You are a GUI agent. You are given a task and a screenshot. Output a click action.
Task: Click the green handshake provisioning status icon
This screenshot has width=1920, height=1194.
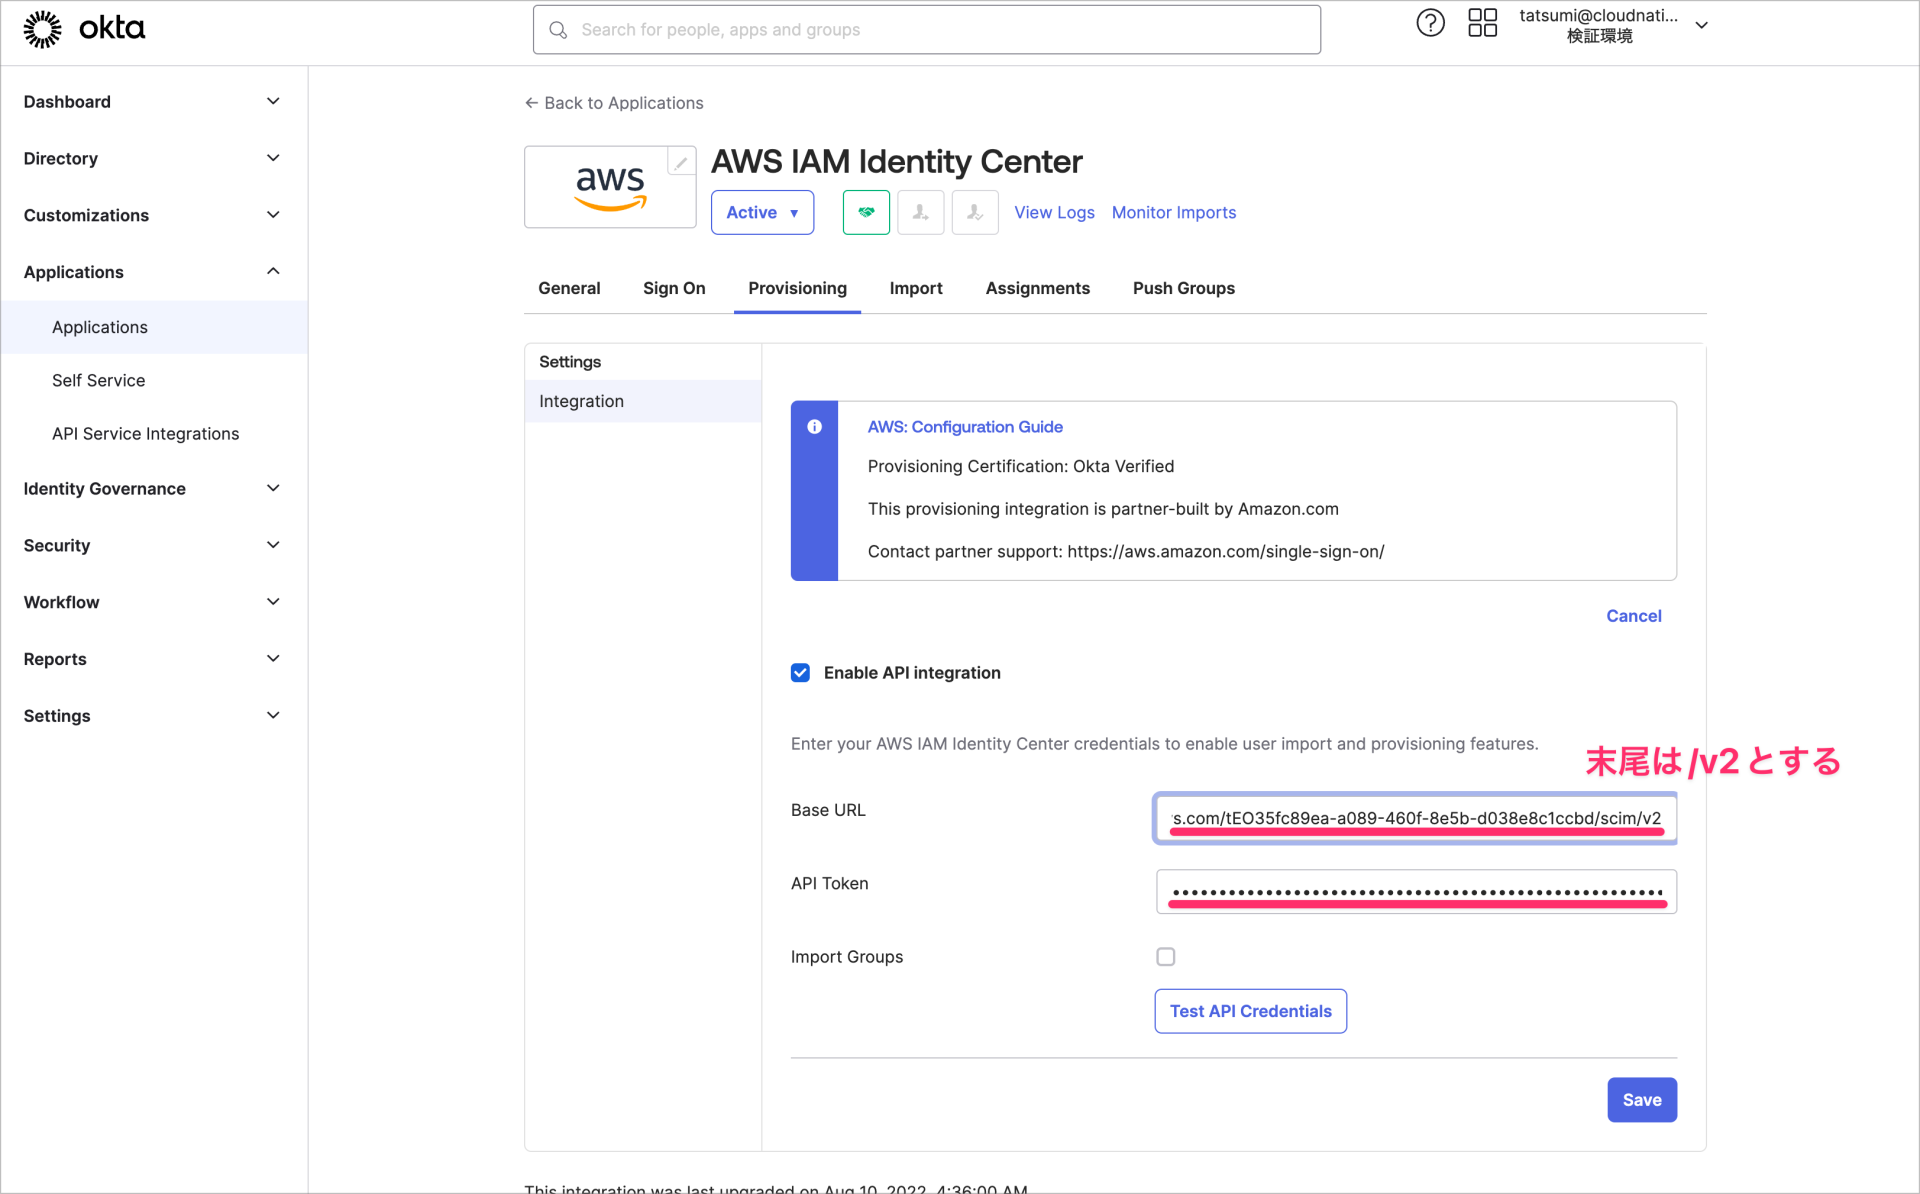[x=866, y=212]
